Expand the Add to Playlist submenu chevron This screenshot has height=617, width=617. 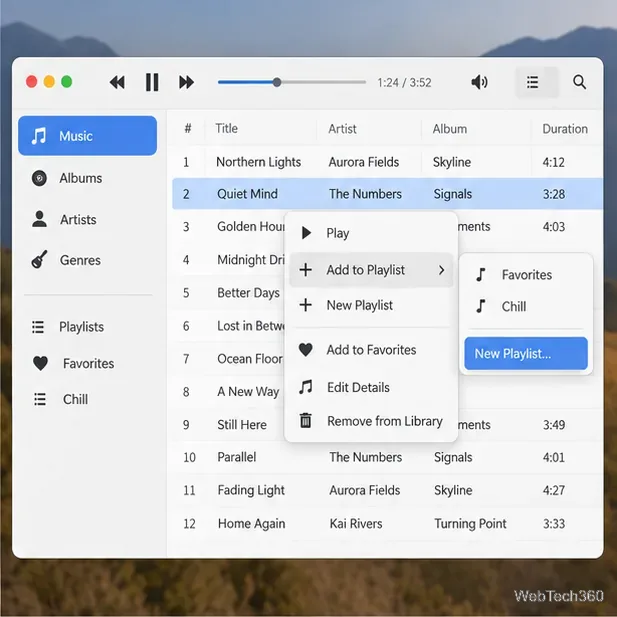point(442,270)
